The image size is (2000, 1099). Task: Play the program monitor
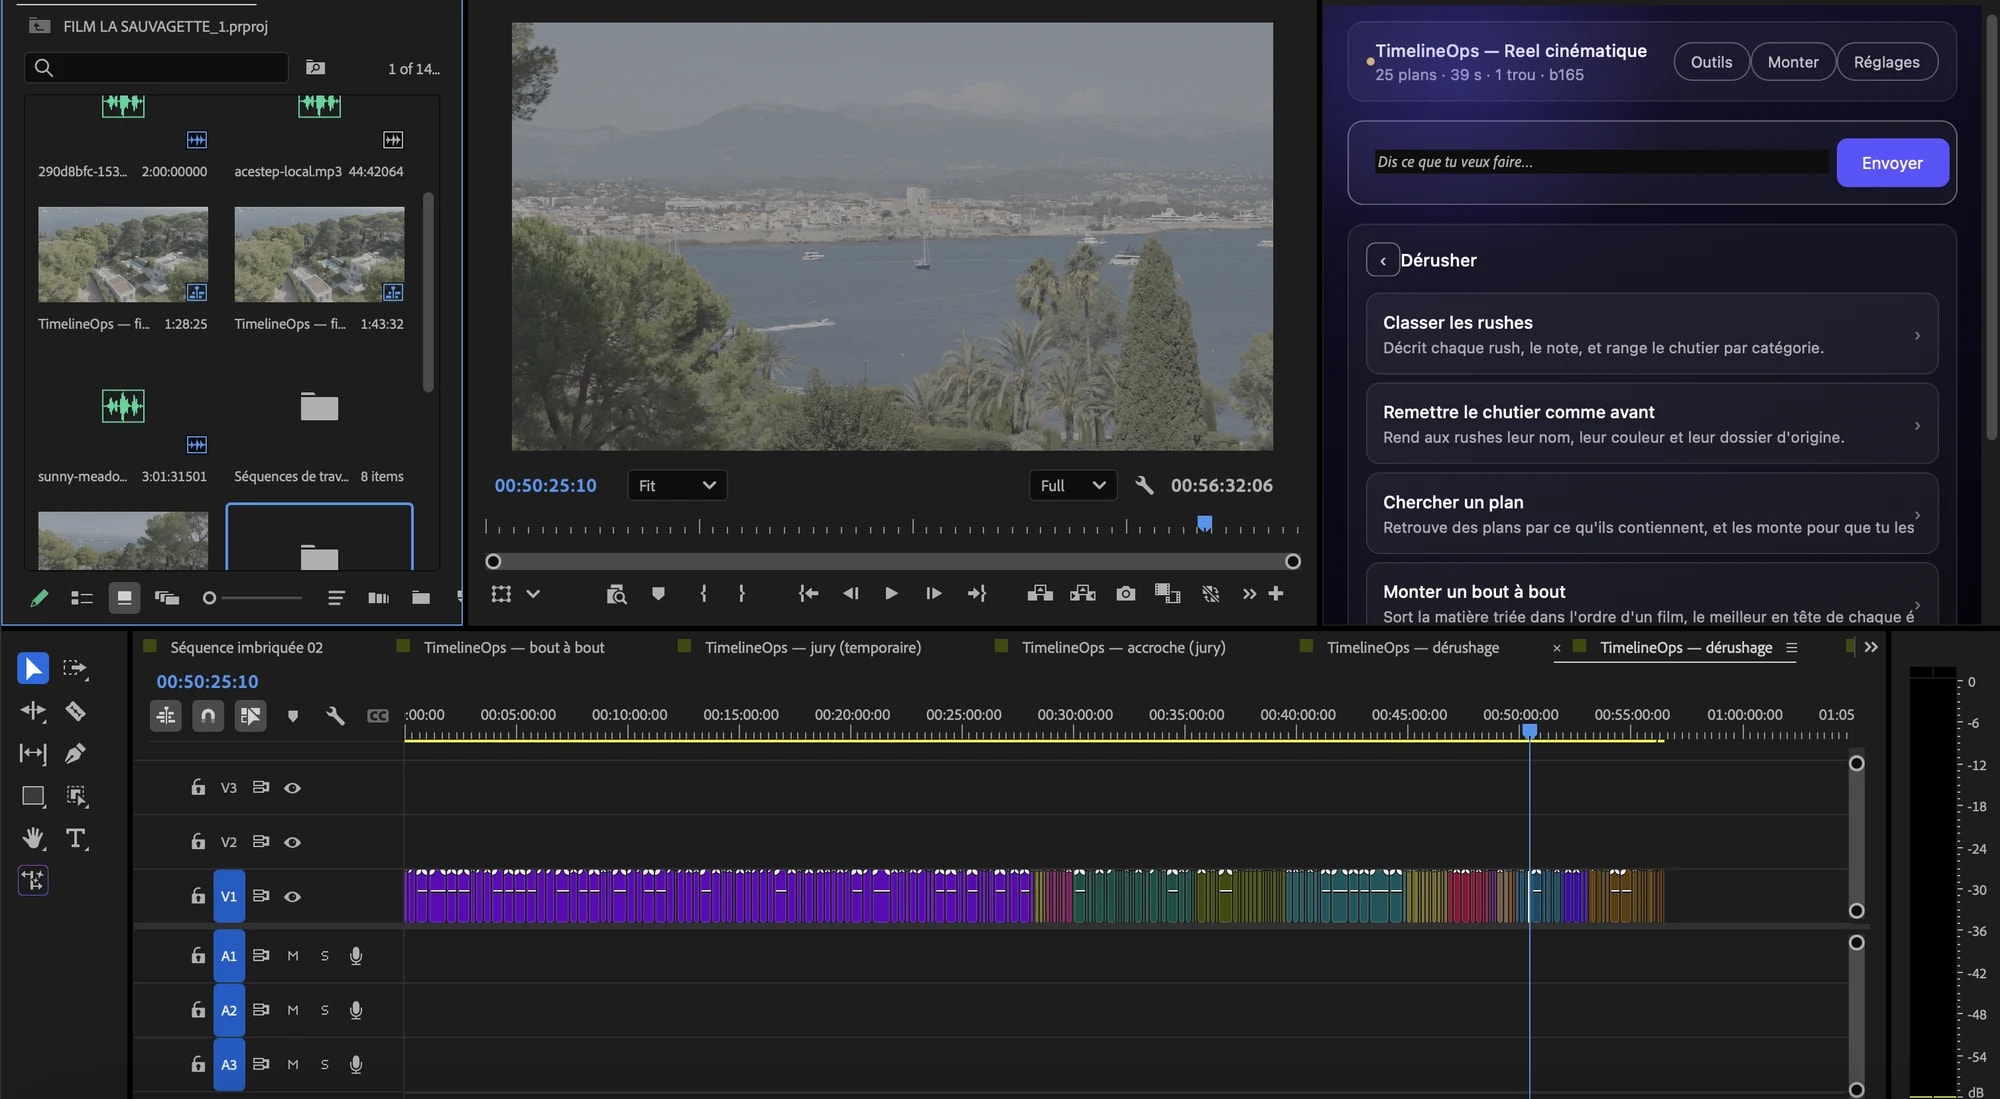[x=891, y=594]
